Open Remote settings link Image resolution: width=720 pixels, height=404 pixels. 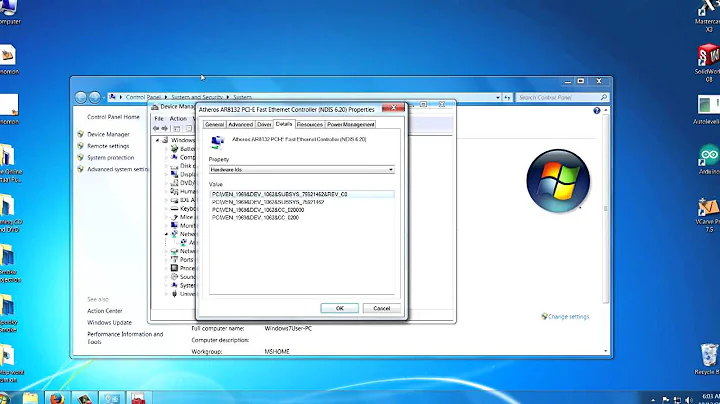108,146
